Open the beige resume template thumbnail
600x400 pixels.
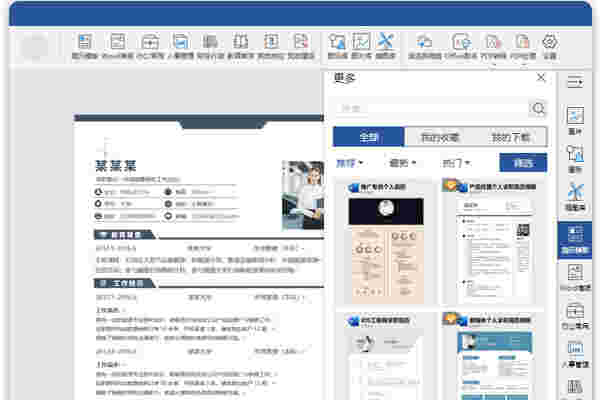pyautogui.click(x=386, y=250)
